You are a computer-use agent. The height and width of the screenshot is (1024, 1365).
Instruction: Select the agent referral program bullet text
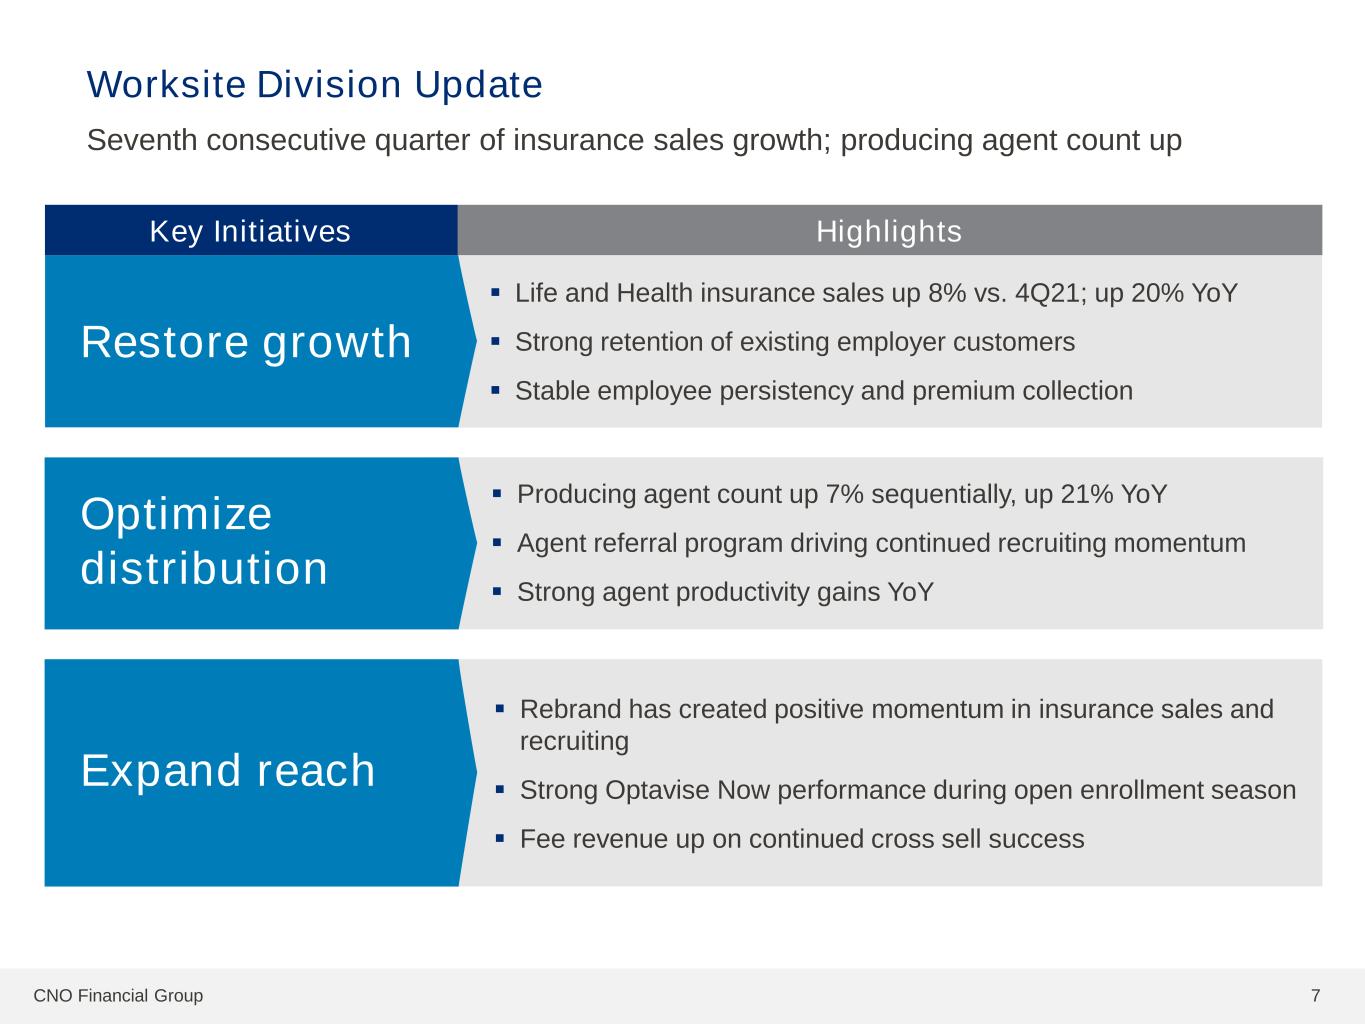coord(880,543)
